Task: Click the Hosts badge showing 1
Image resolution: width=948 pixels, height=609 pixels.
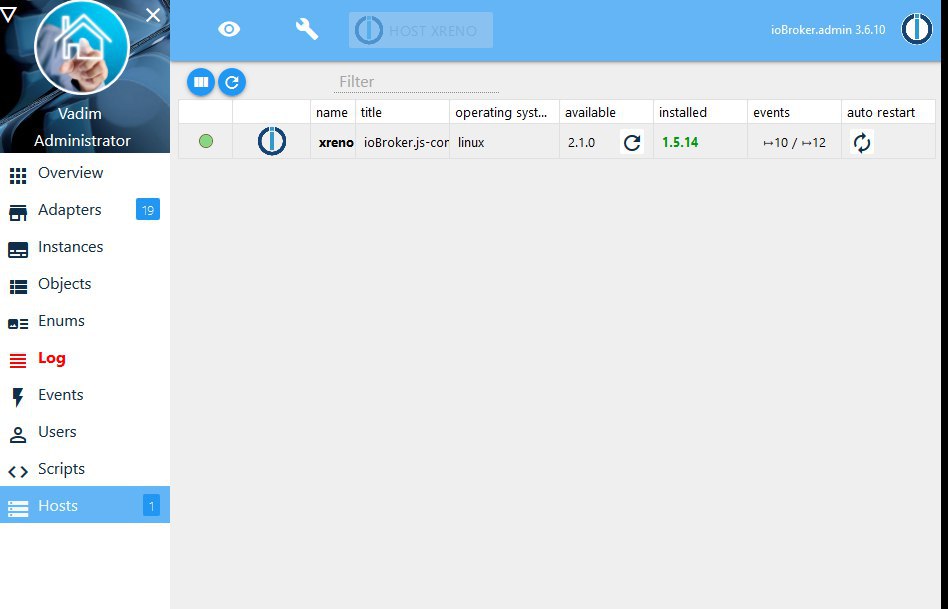Action: [151, 505]
